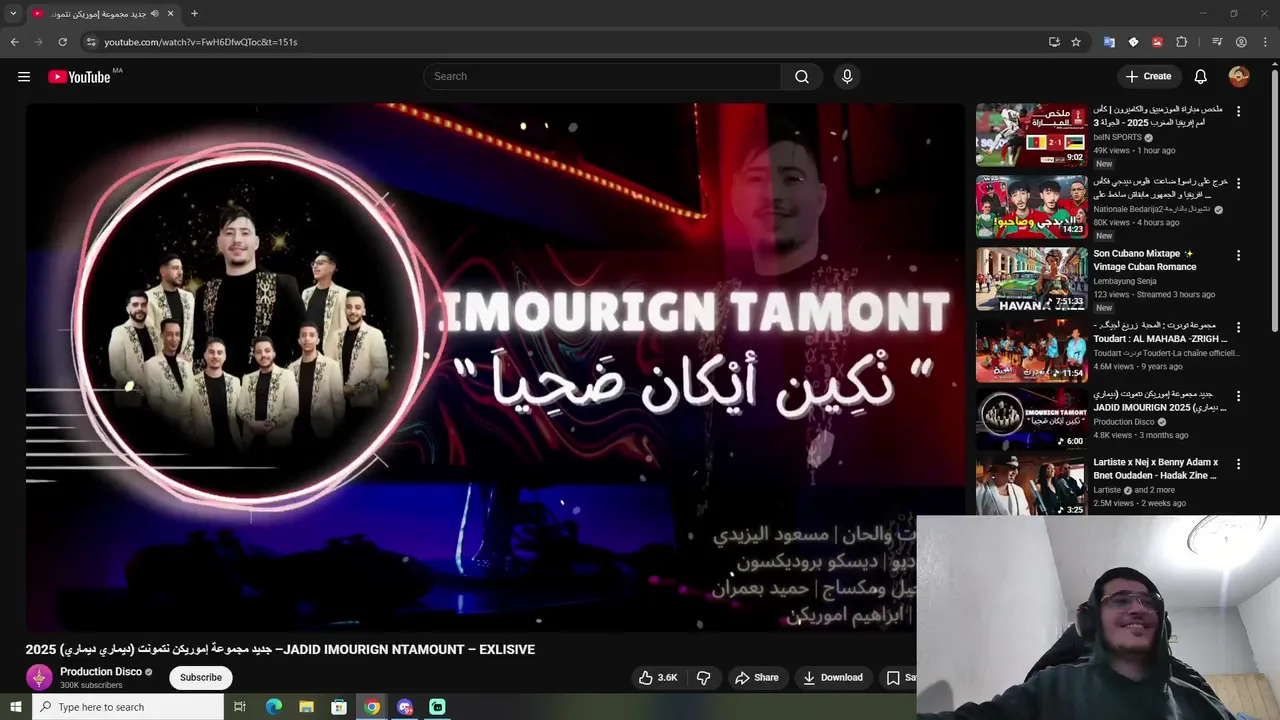1280x720 pixels.
Task: Open the YouTube account avatar menu
Action: [1239, 76]
